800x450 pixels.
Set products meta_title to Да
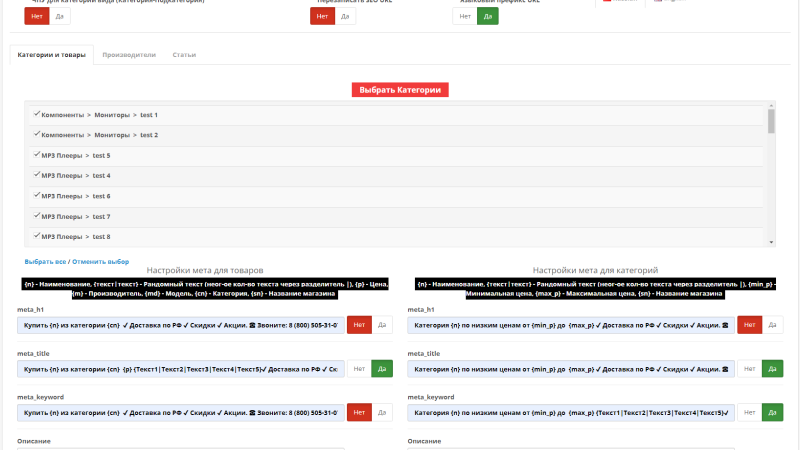pyautogui.click(x=382, y=369)
